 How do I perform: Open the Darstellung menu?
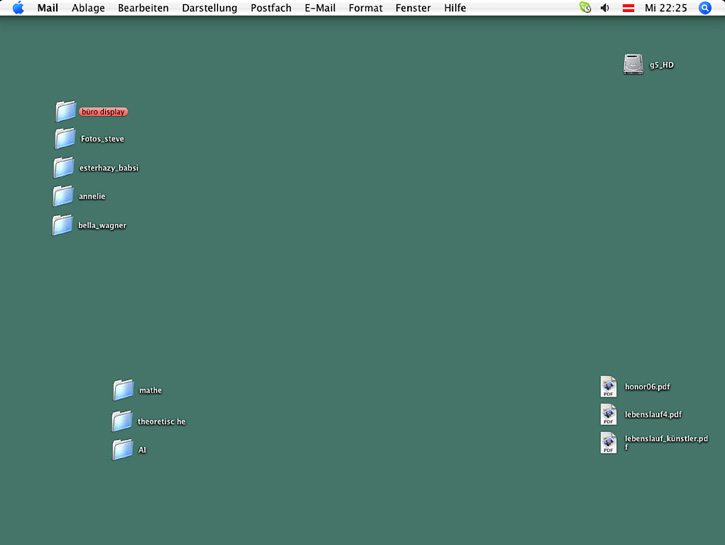click(x=209, y=8)
